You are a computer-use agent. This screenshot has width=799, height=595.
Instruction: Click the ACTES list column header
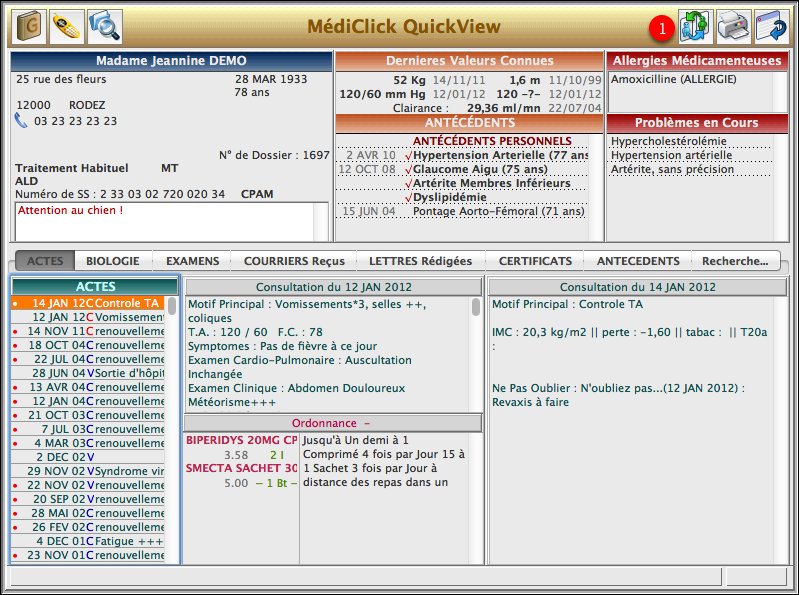[x=95, y=286]
